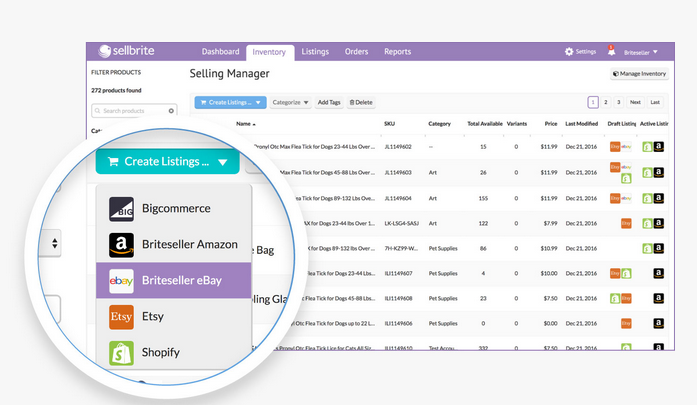Jump to the Last page
Screen dimensions: 697x405
point(655,102)
